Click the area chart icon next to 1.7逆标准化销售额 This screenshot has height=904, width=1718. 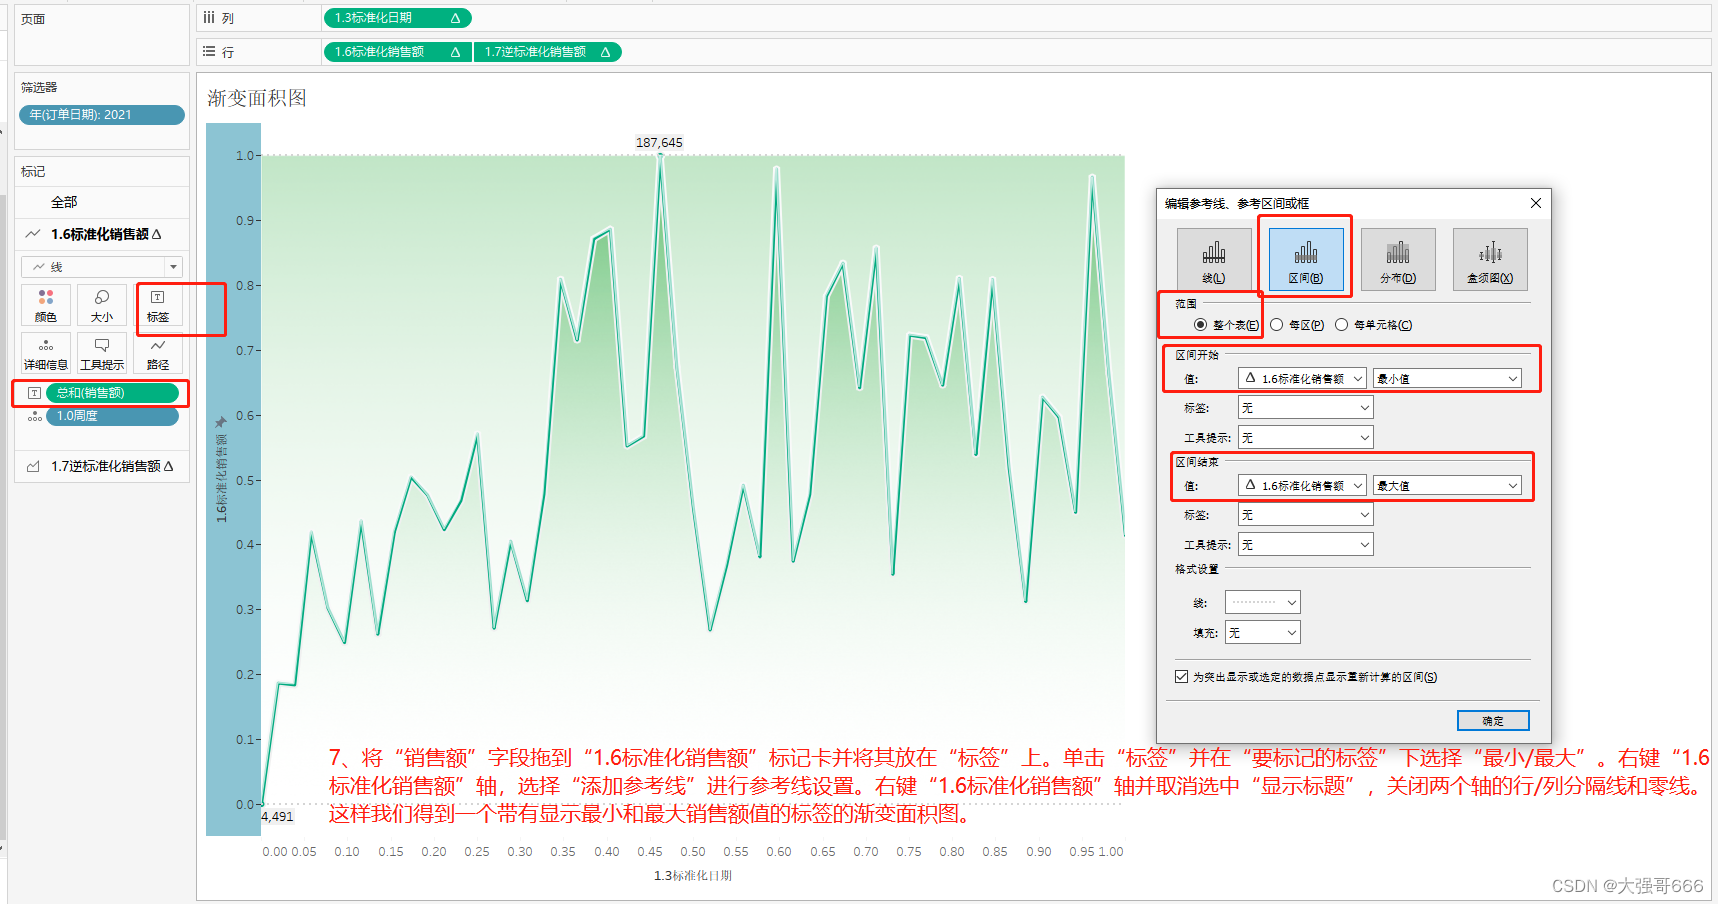coord(33,466)
